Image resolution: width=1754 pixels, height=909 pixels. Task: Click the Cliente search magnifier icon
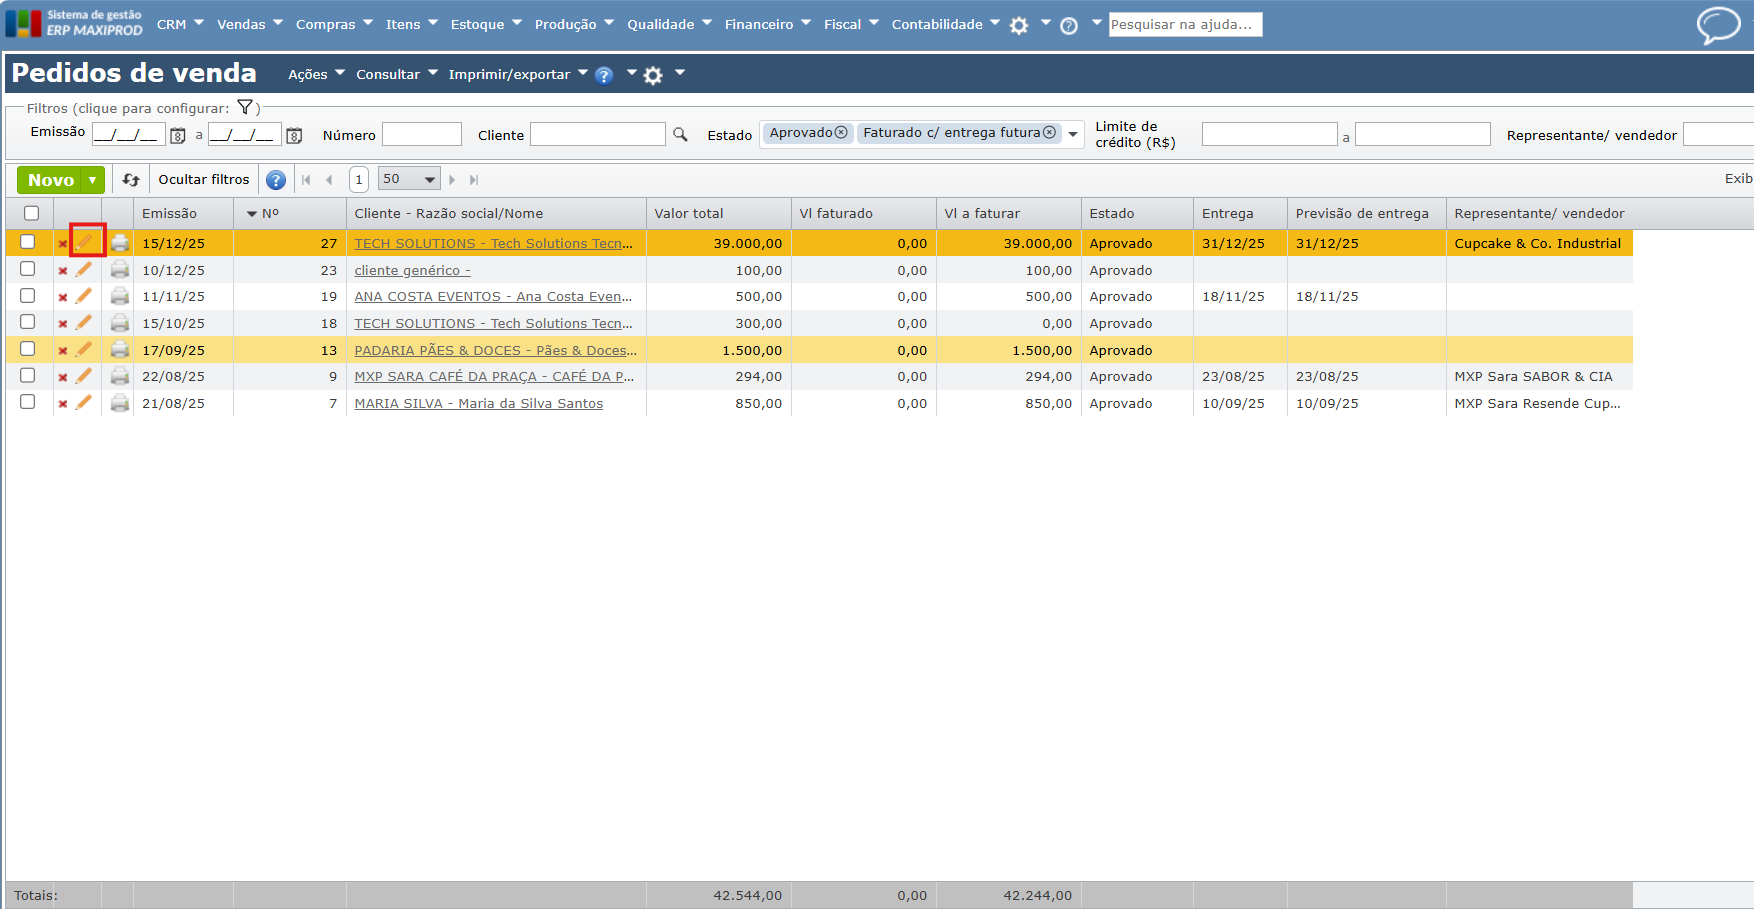tap(680, 134)
